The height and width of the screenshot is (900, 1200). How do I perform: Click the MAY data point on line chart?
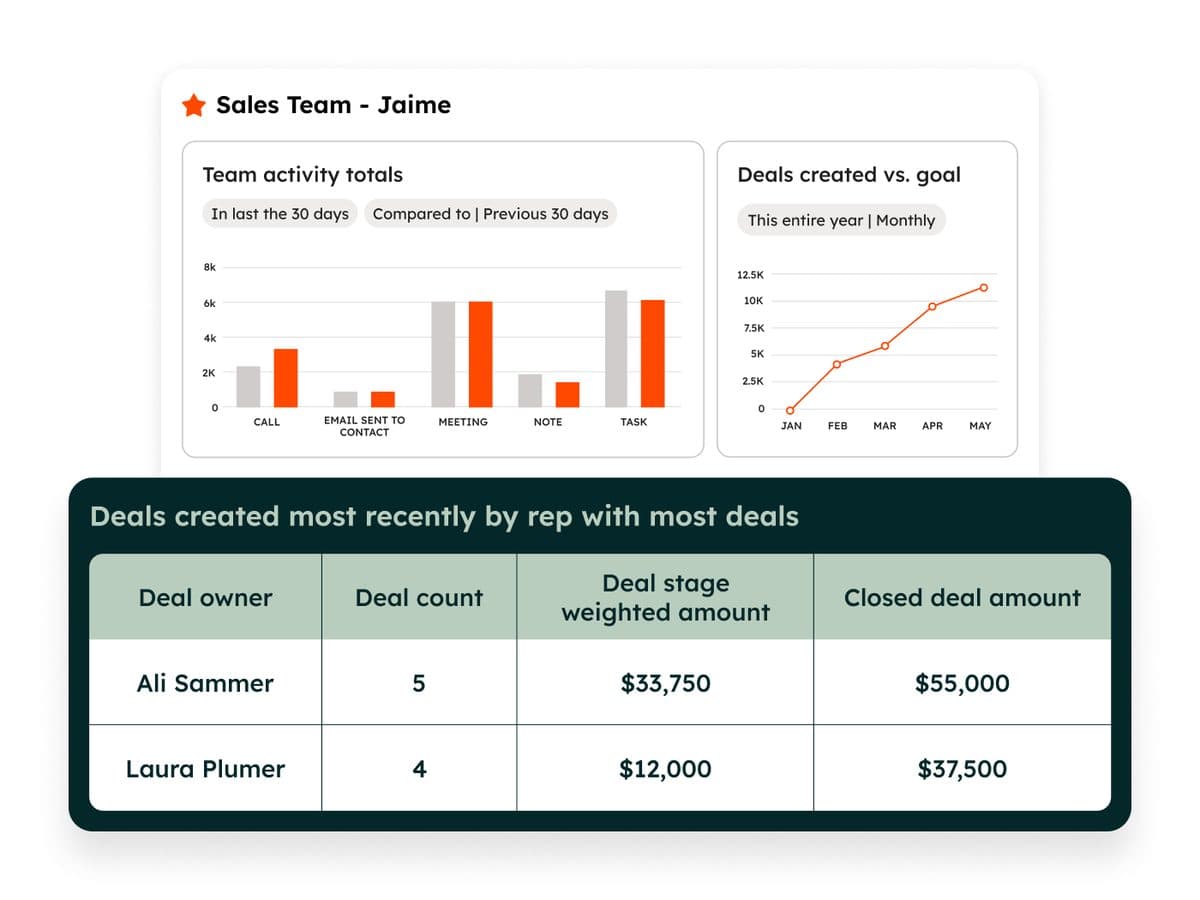[984, 287]
